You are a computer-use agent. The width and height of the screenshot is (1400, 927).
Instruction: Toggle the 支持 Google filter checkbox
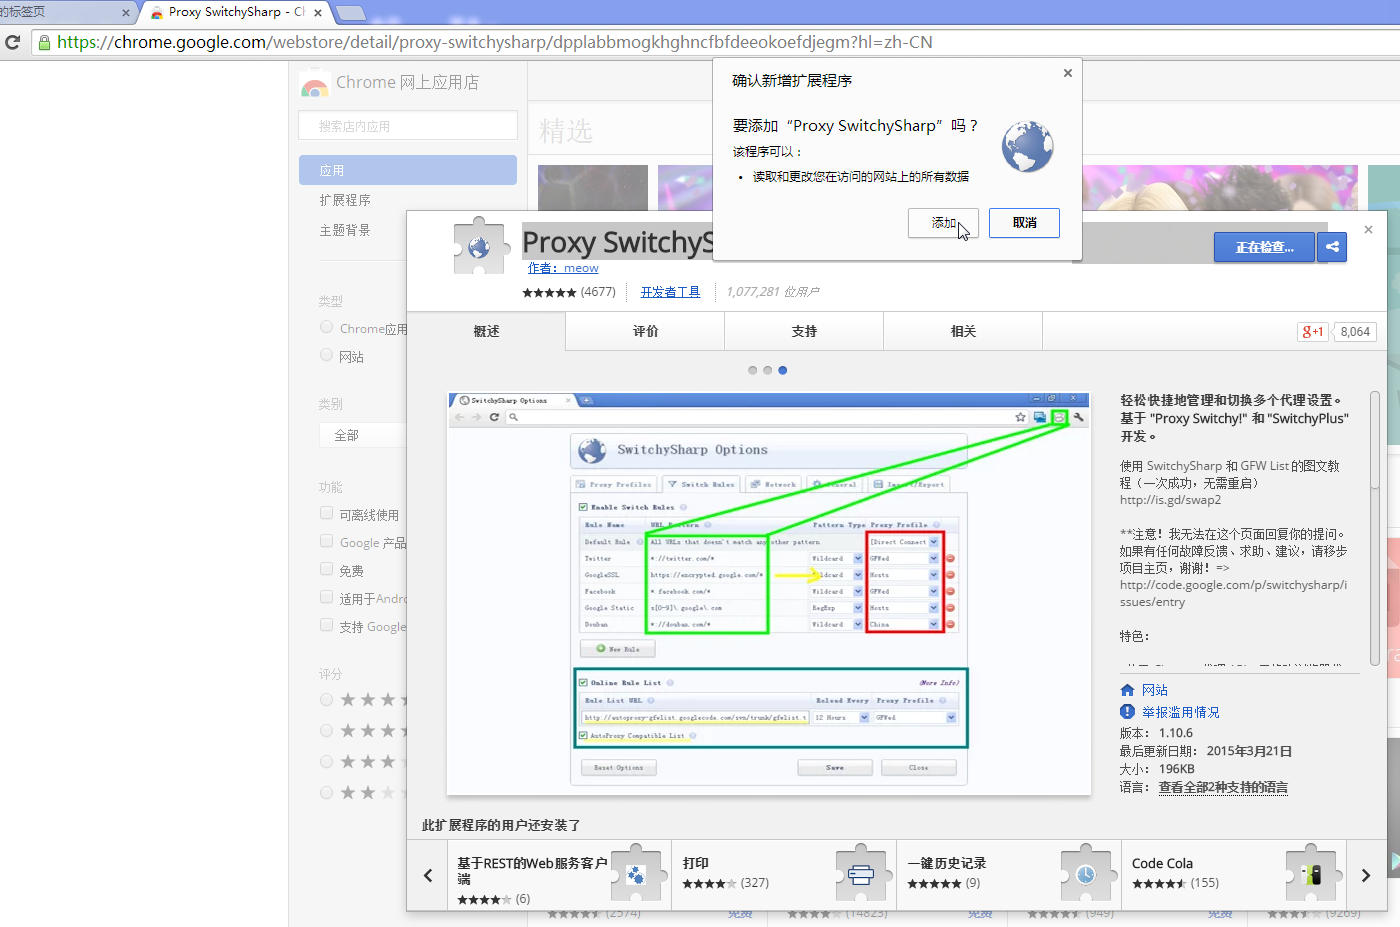click(x=326, y=625)
